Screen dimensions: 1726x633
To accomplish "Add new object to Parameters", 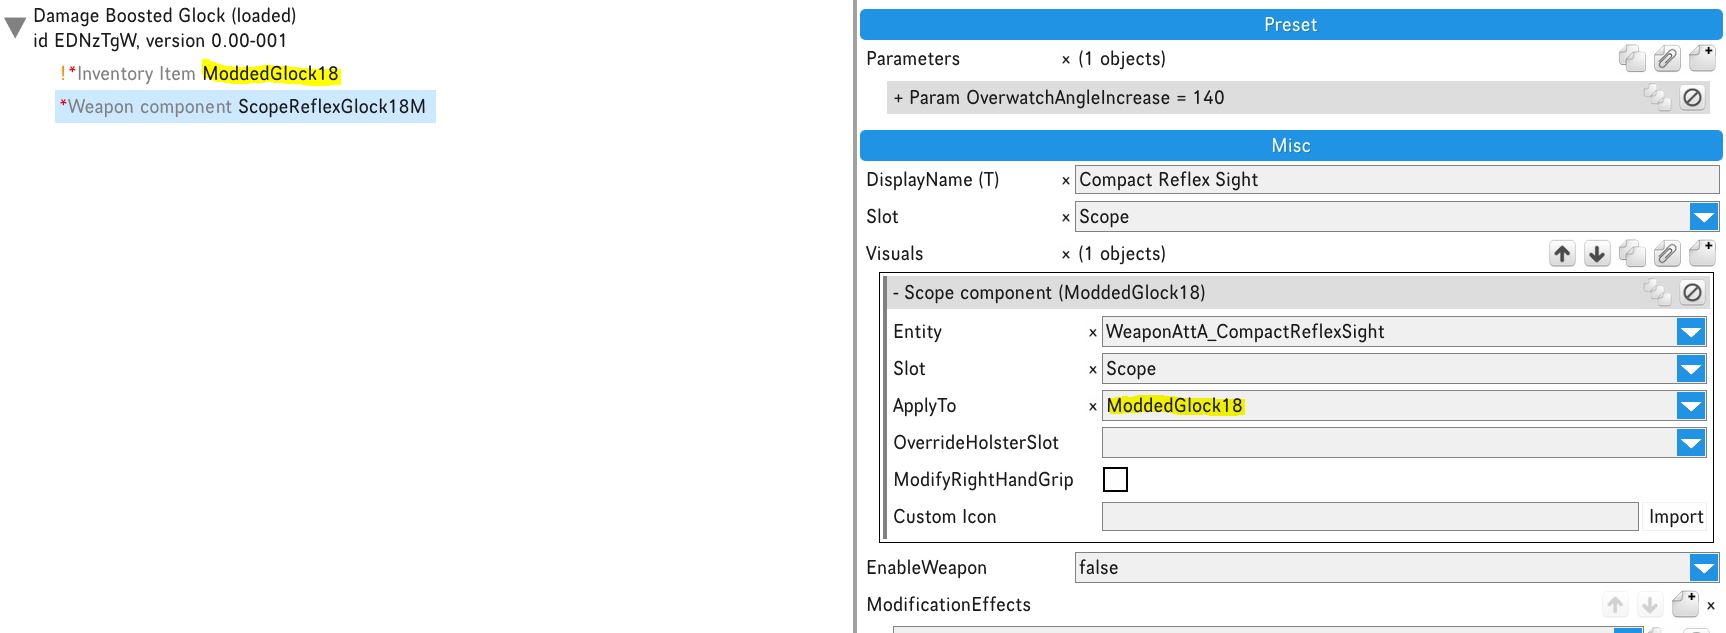I will click(x=1702, y=59).
